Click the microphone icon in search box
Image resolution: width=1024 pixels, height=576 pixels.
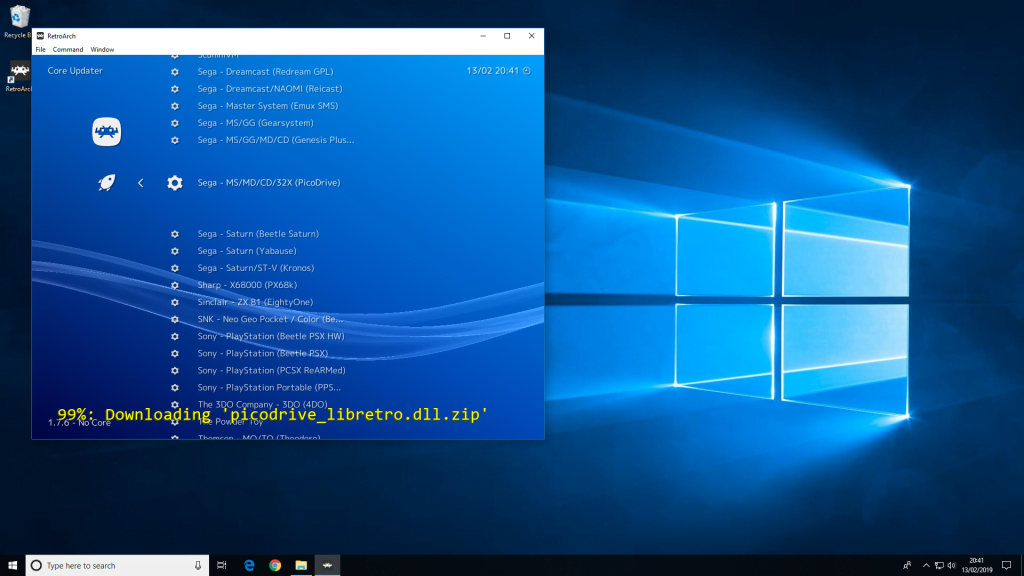[x=198, y=566]
